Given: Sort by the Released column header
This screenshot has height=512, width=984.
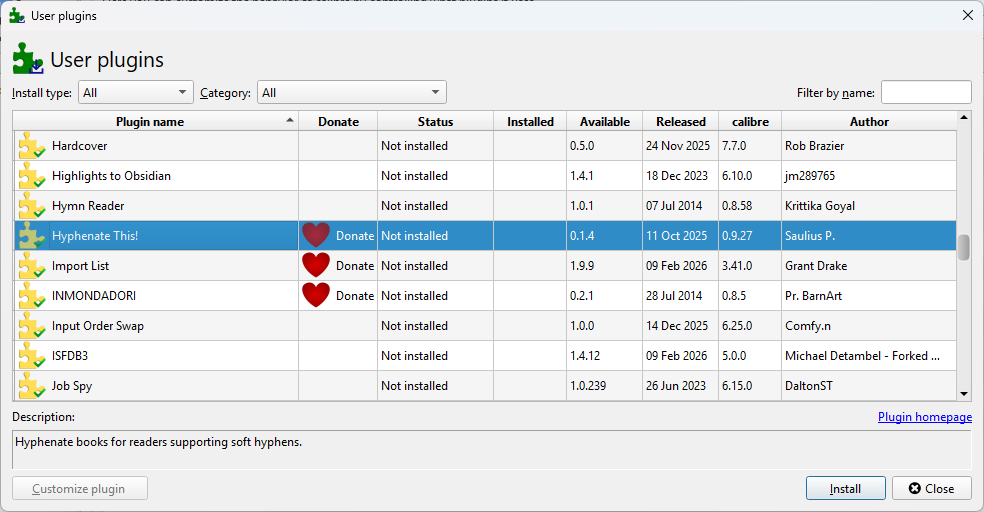Looking at the screenshot, I should [680, 122].
